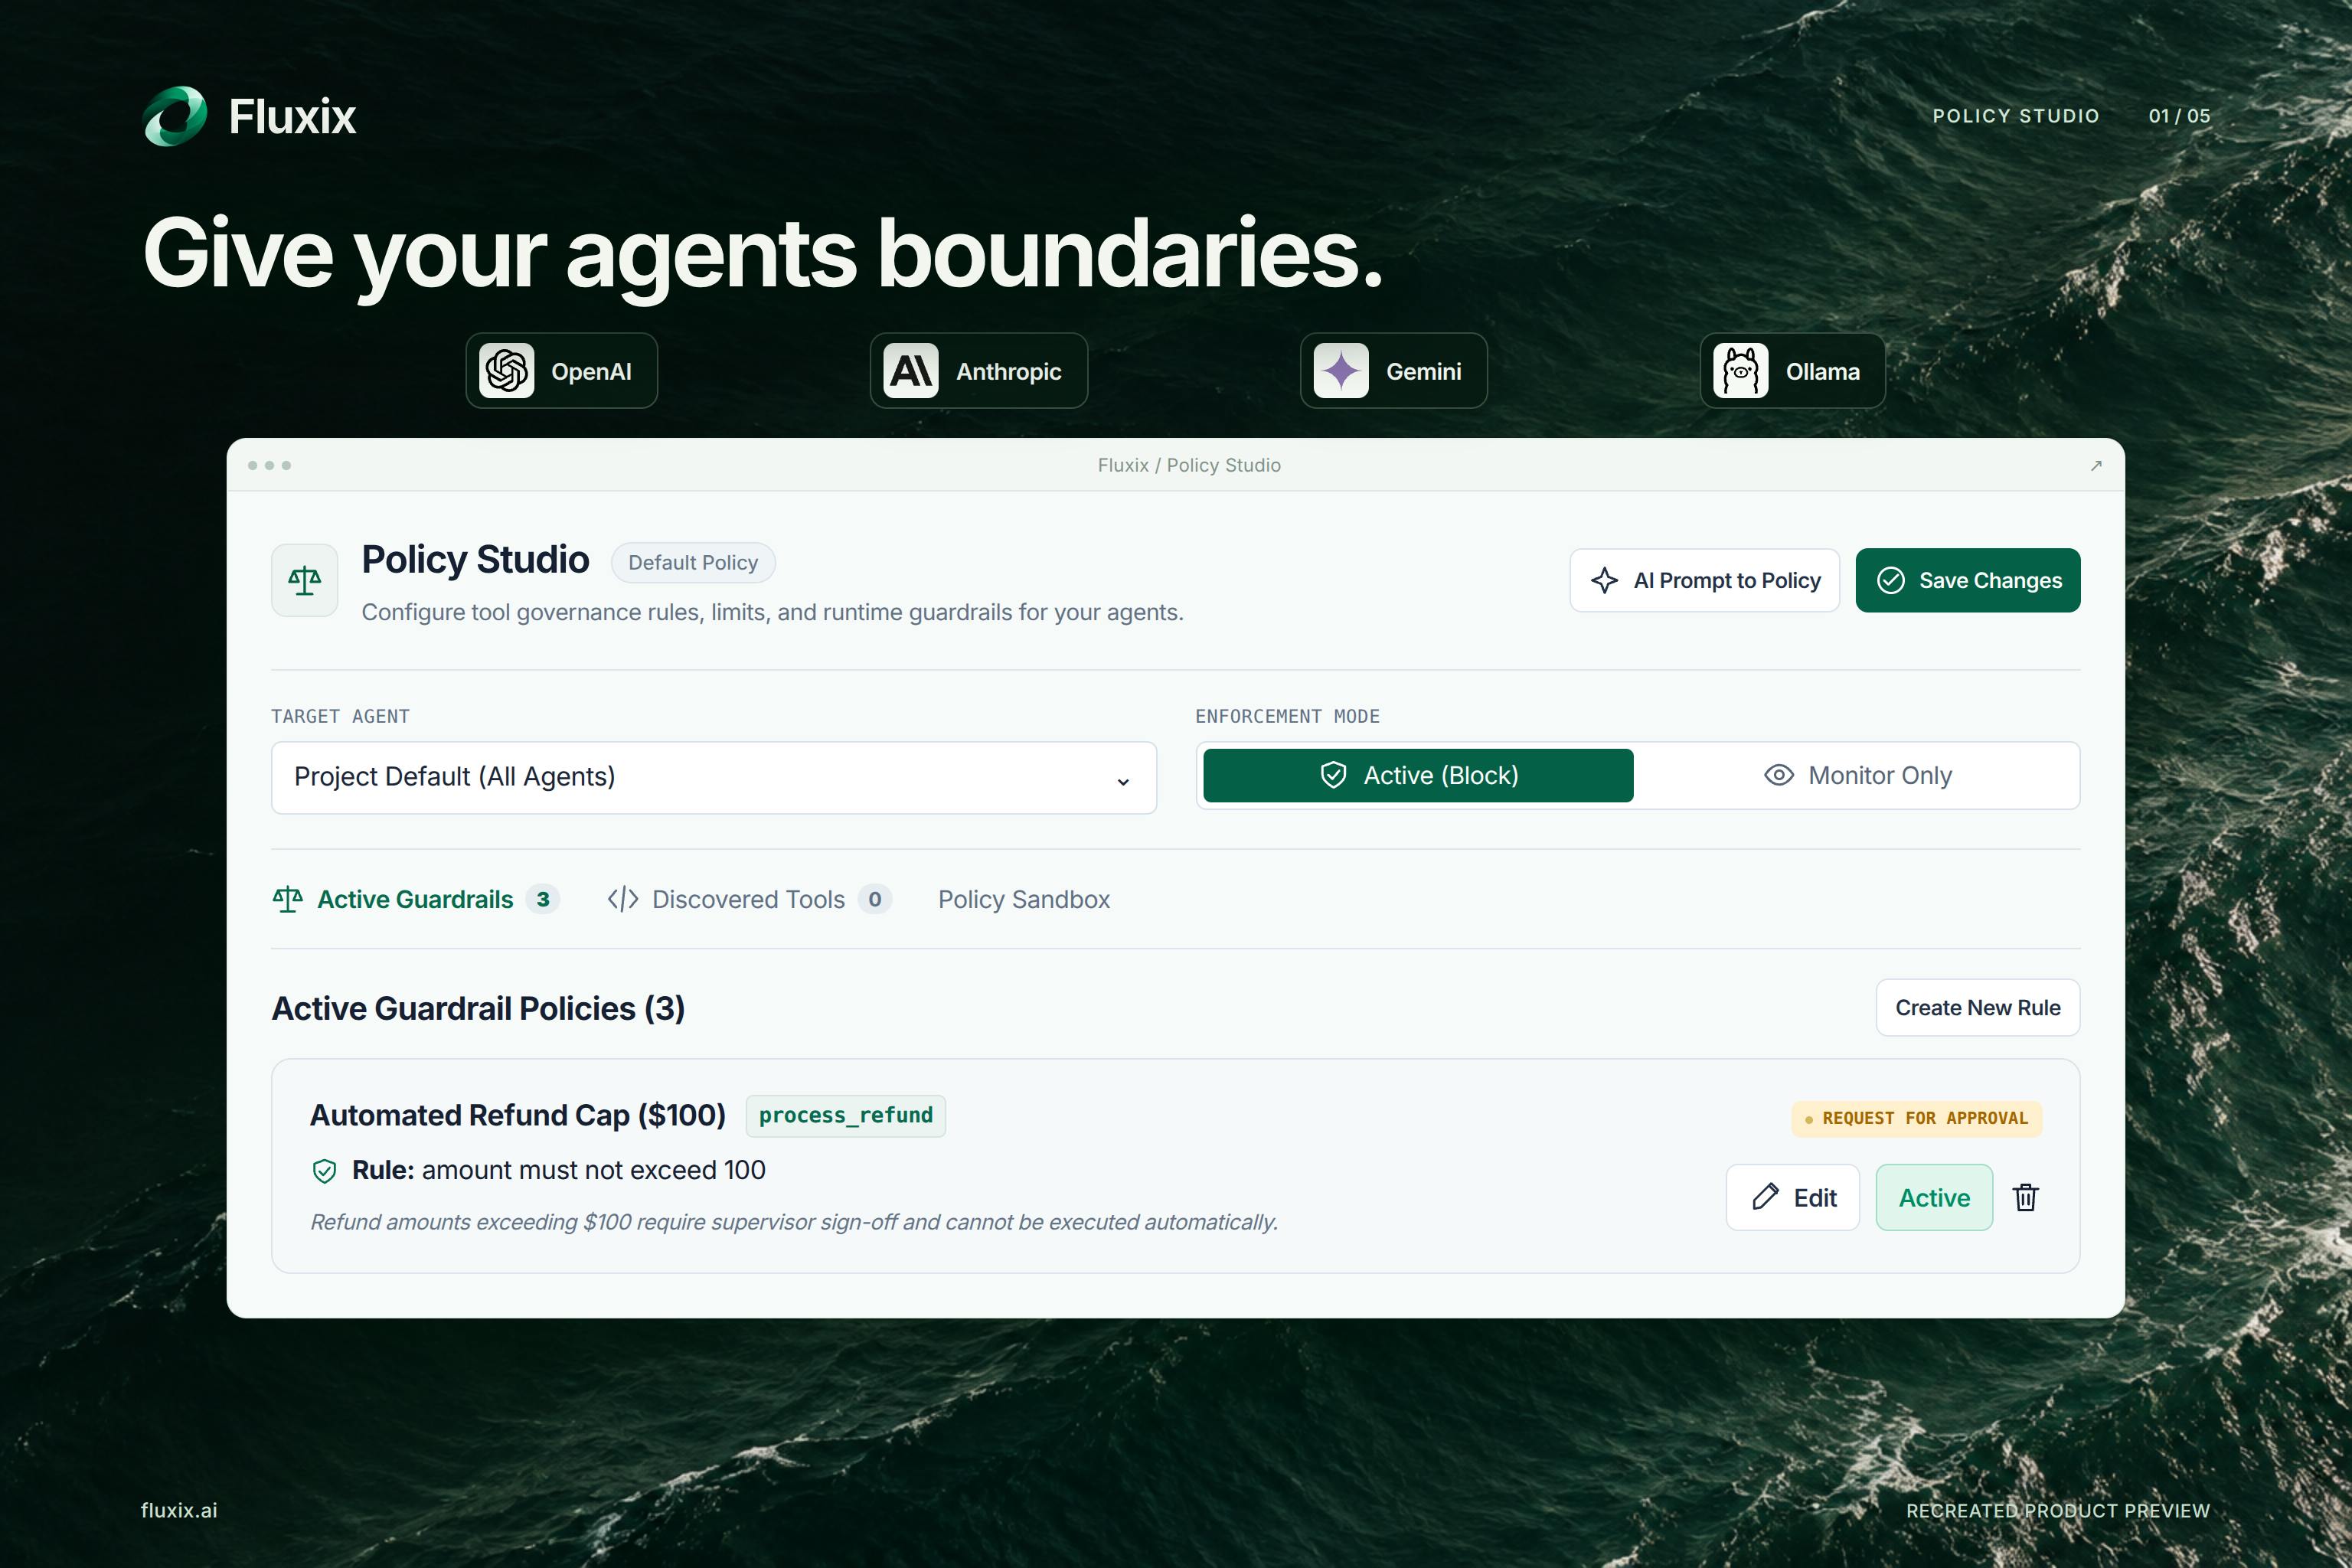Click the code brackets icon for Discovered Tools

pyautogui.click(x=622, y=899)
